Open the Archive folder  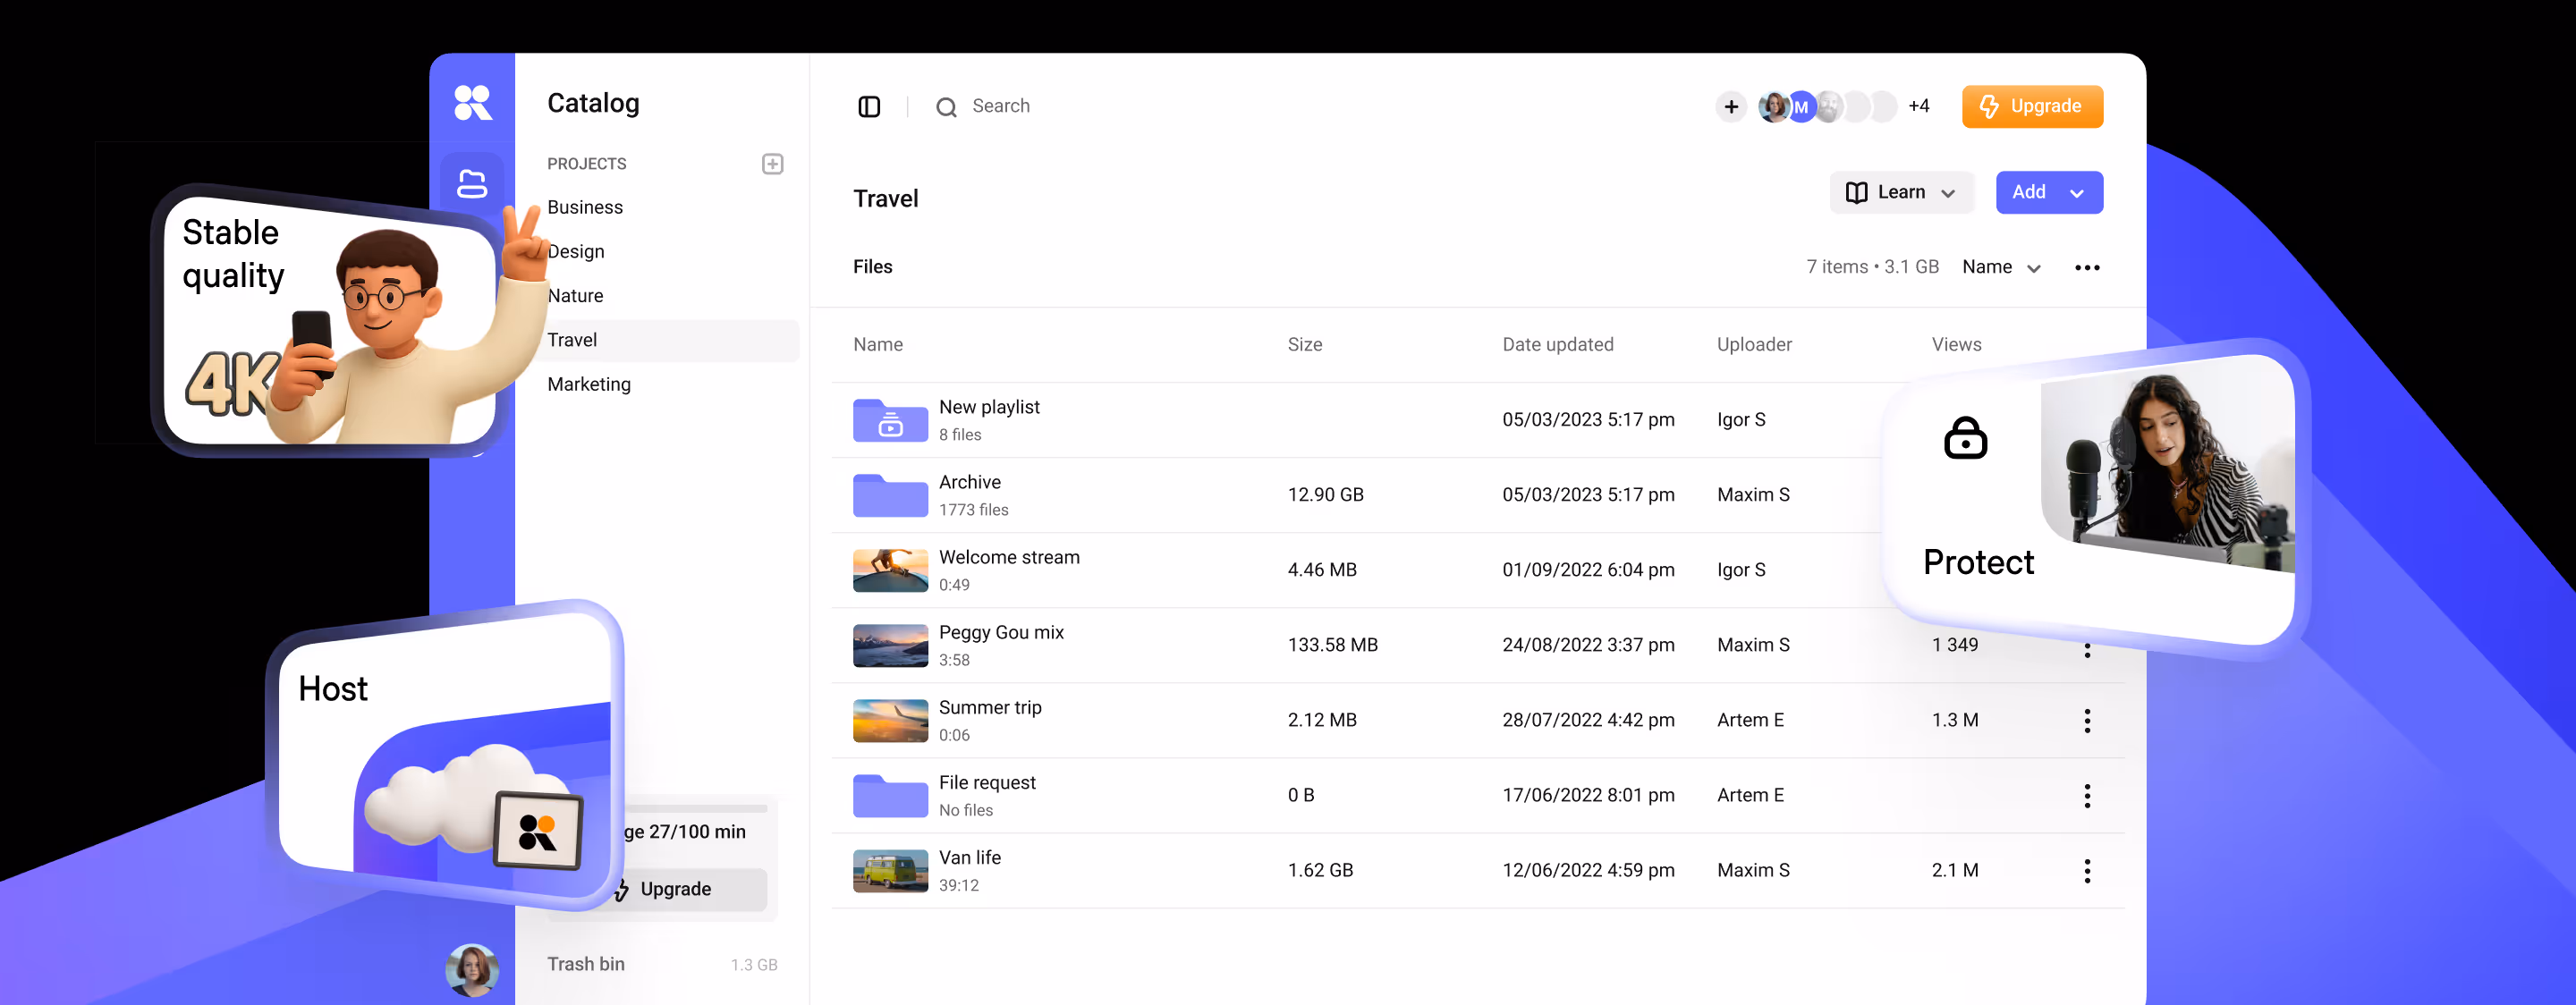889,495
